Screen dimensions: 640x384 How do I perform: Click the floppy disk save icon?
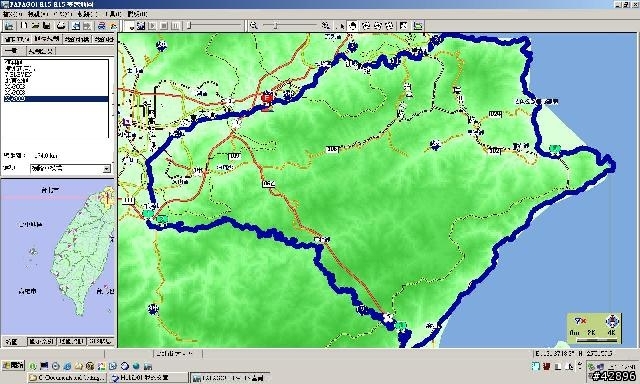pos(47,26)
